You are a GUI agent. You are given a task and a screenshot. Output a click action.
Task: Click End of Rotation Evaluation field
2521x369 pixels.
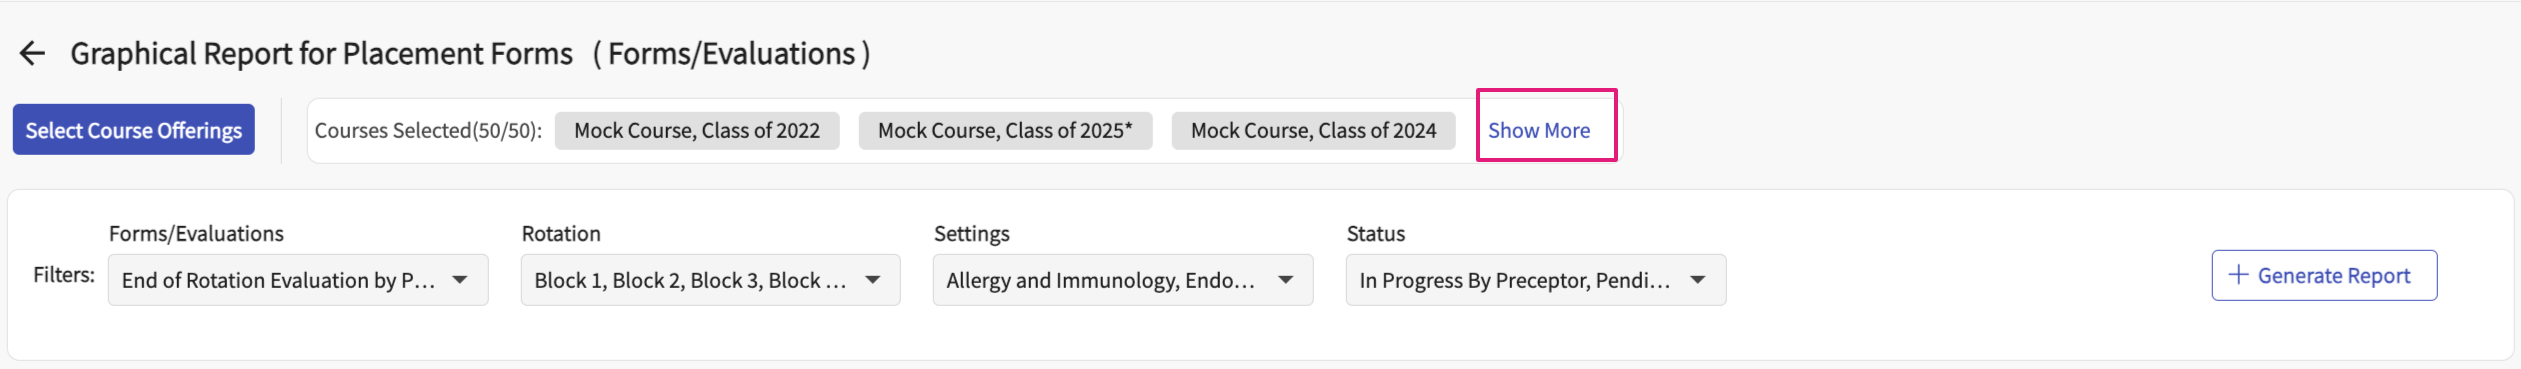point(298,280)
